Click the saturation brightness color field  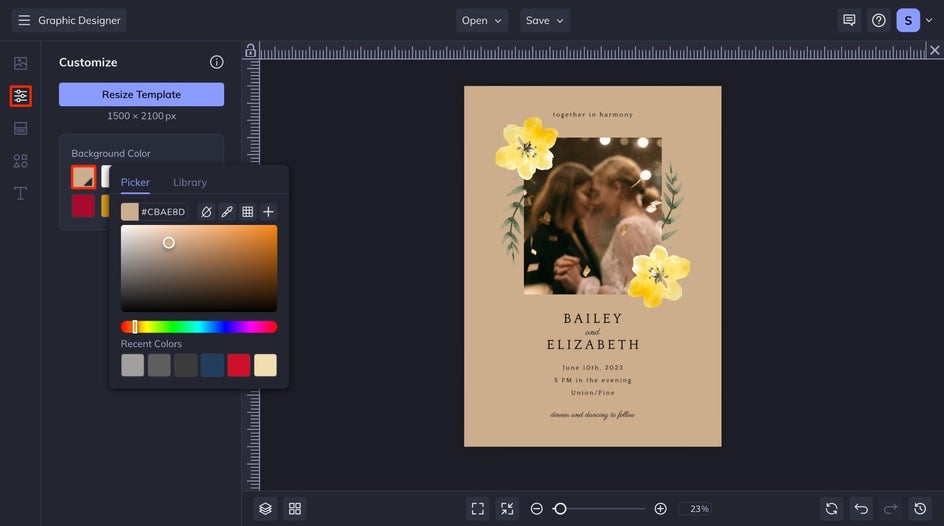(x=199, y=268)
